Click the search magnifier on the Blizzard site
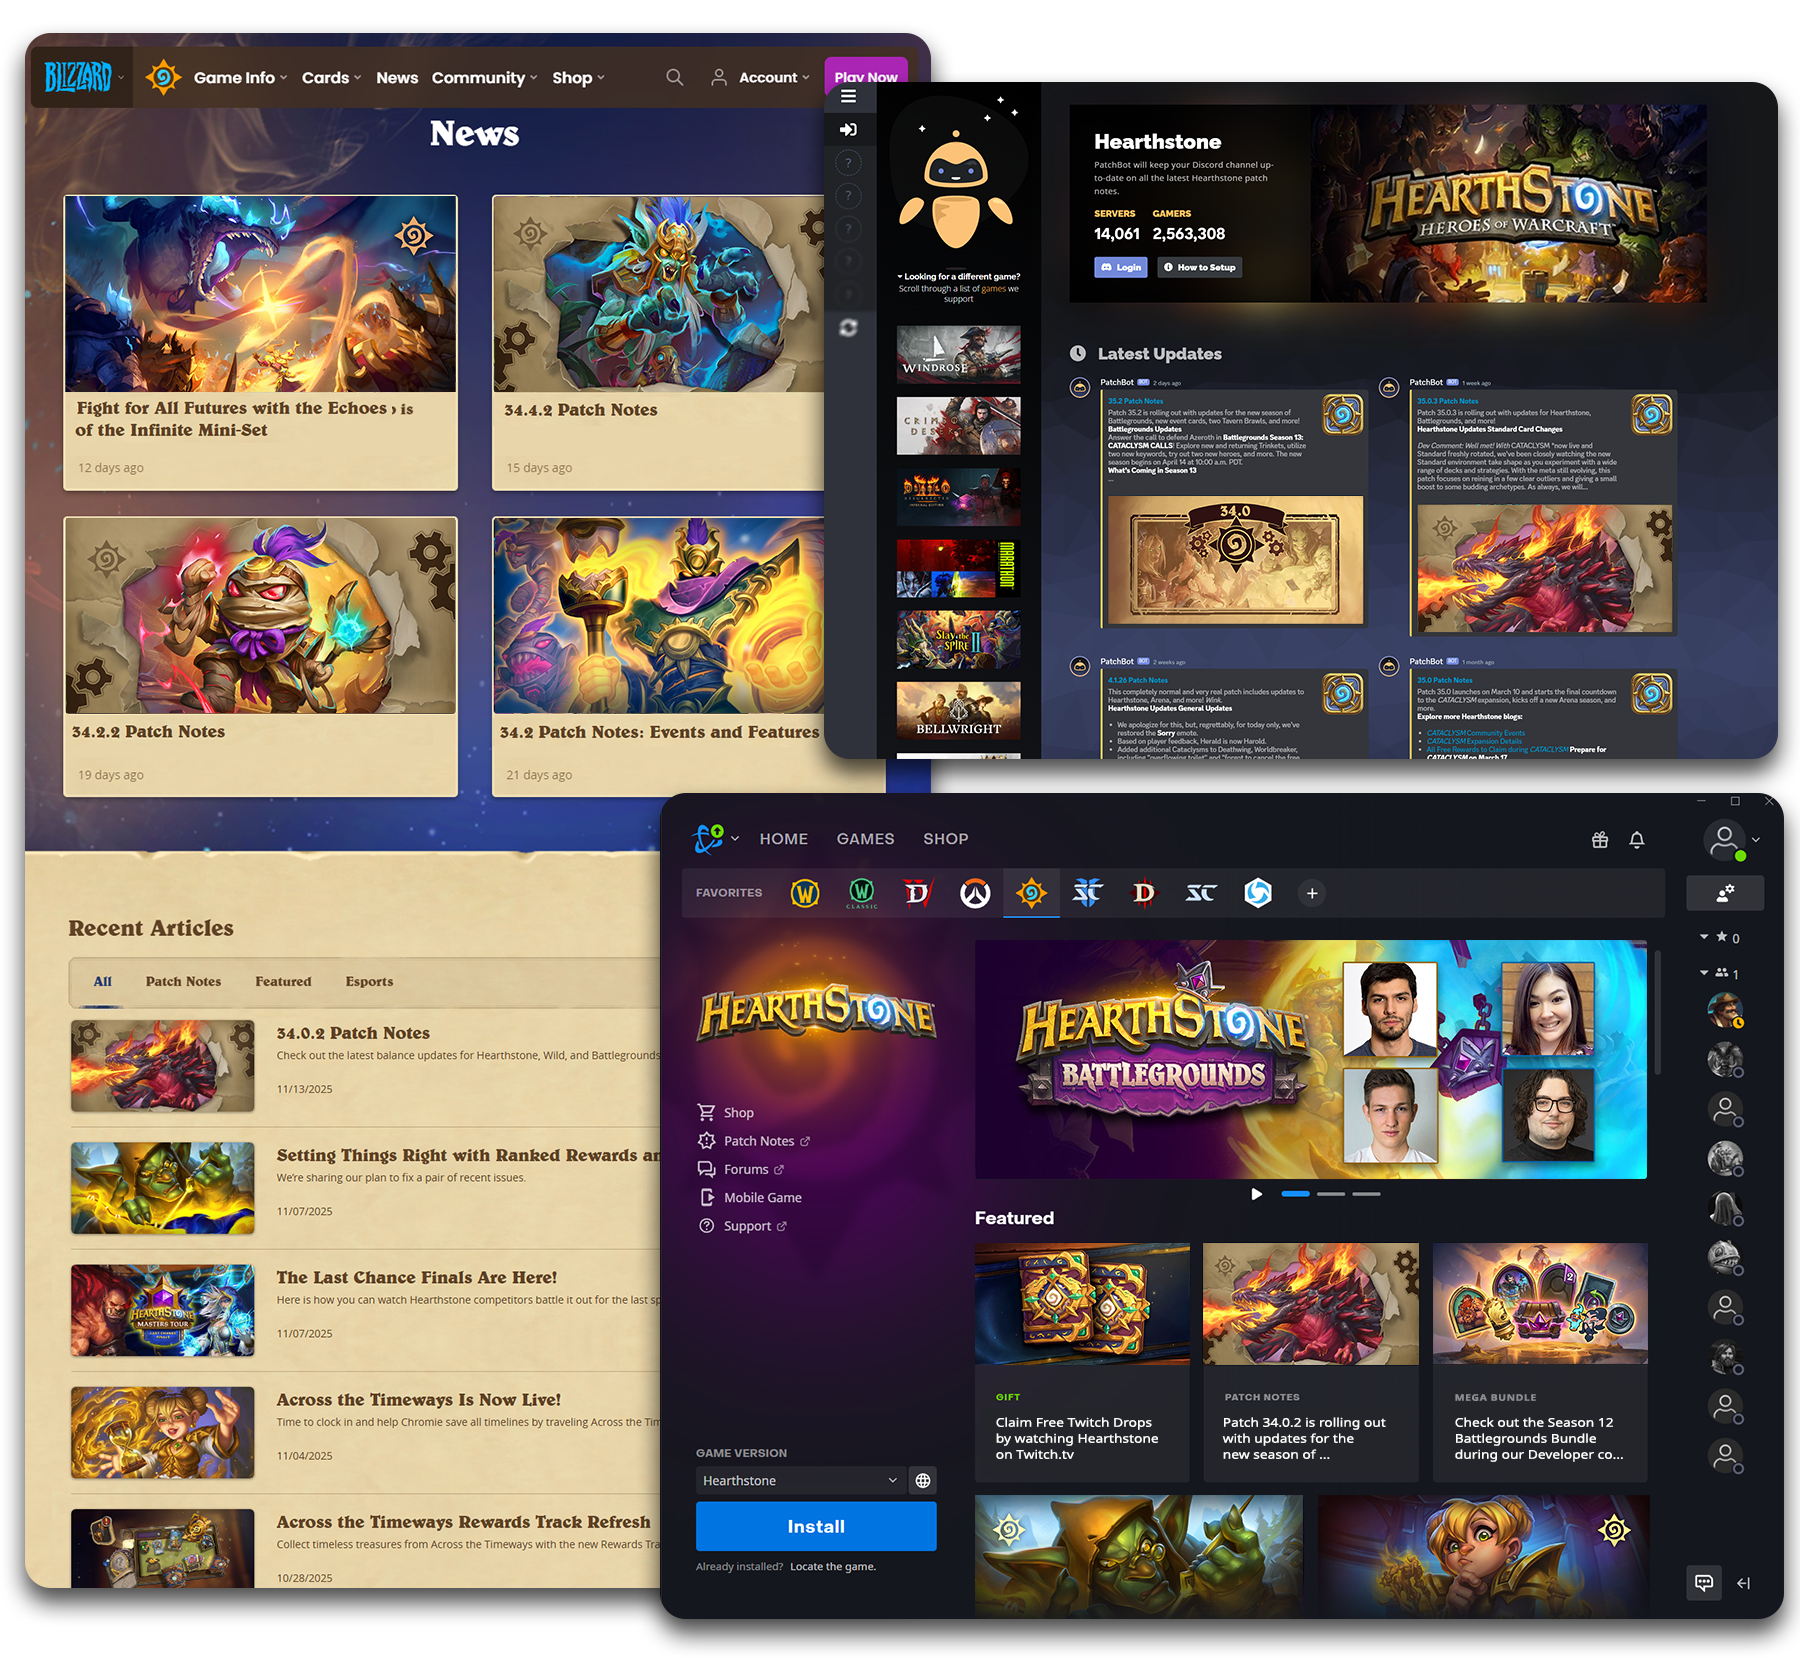 point(675,77)
